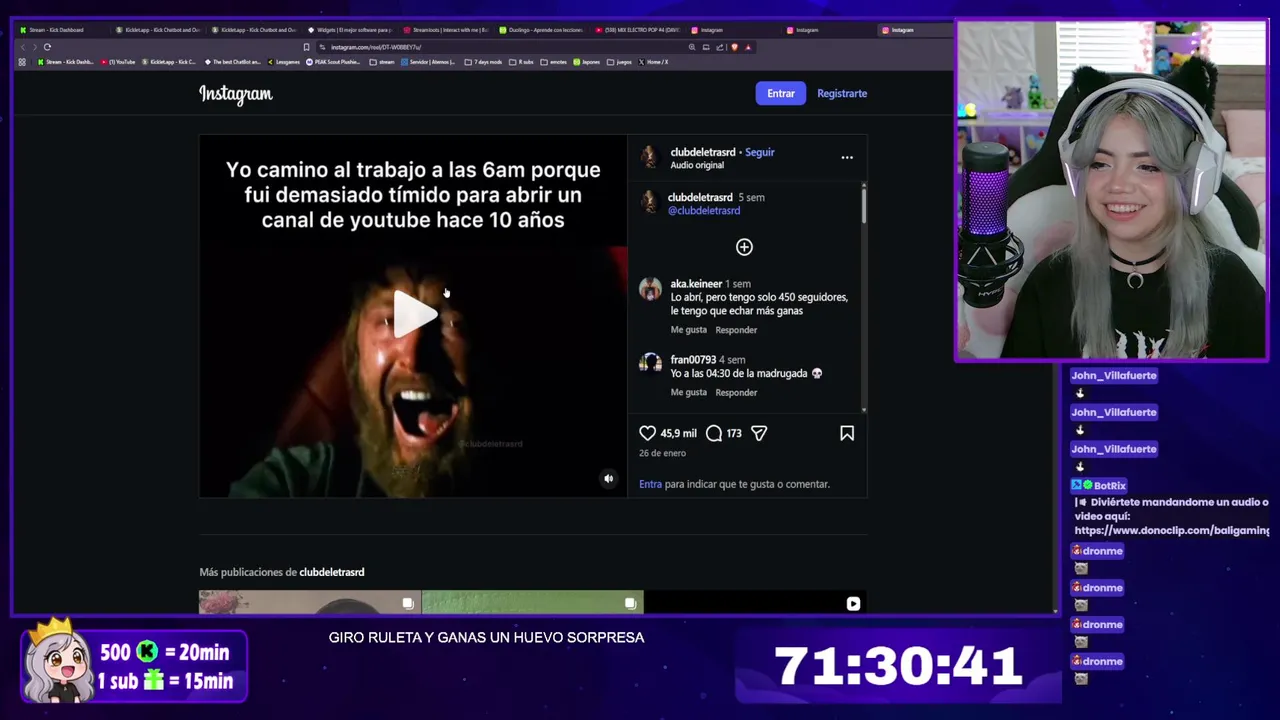Click the like count 45,9 mil

coord(678,433)
